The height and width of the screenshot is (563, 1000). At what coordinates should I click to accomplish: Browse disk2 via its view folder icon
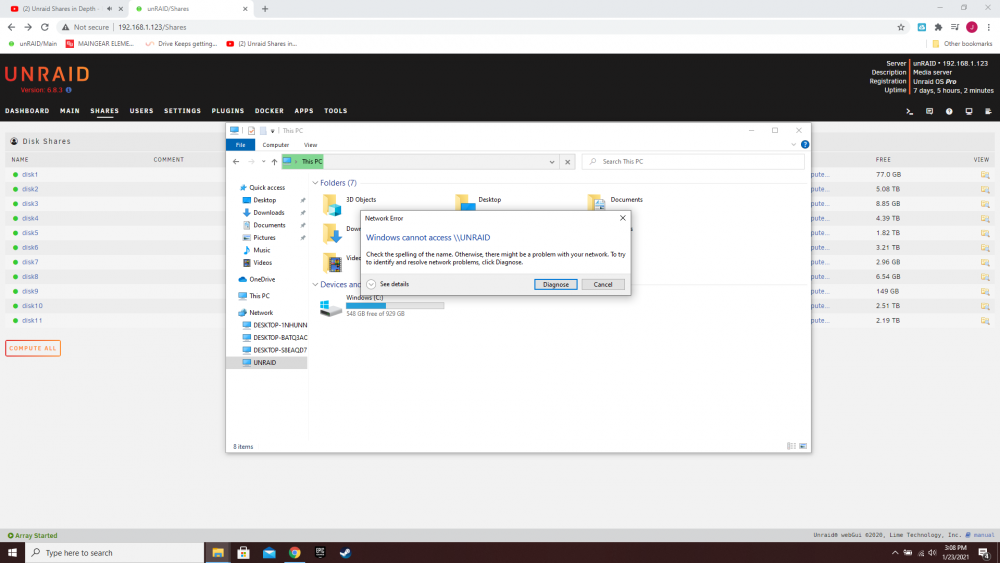[x=985, y=189]
